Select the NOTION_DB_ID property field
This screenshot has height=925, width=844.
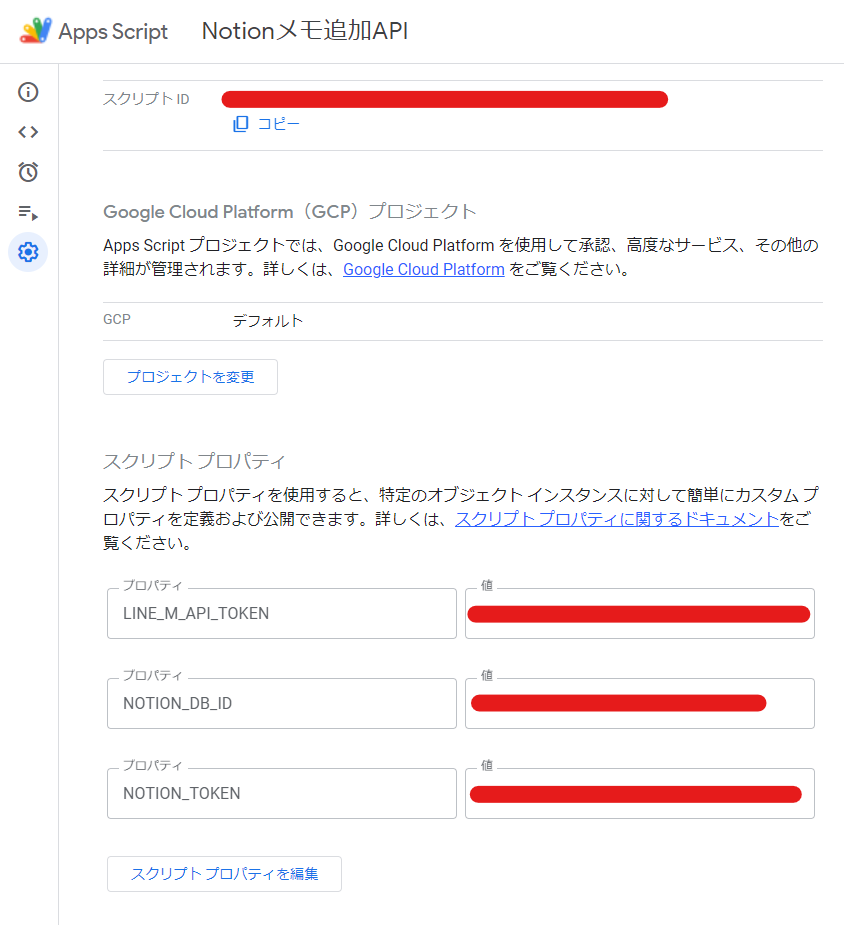coord(281,703)
